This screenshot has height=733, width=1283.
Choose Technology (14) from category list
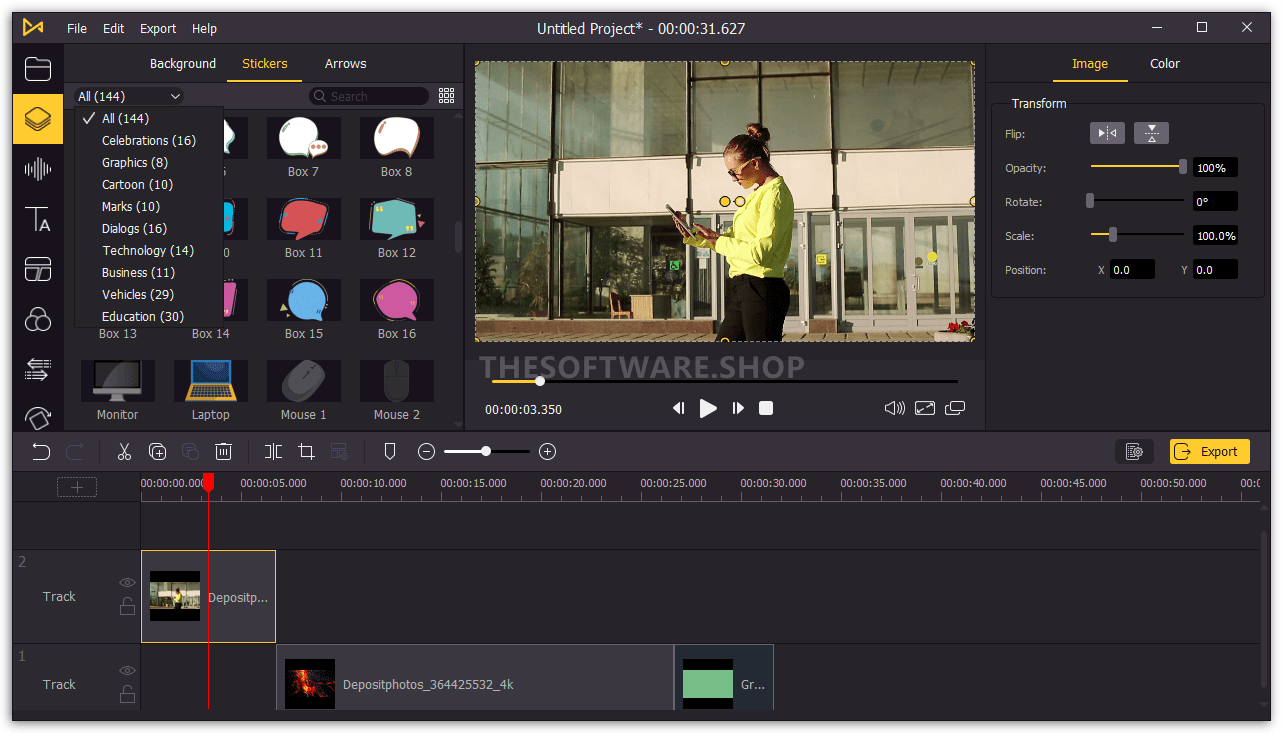[x=148, y=250]
